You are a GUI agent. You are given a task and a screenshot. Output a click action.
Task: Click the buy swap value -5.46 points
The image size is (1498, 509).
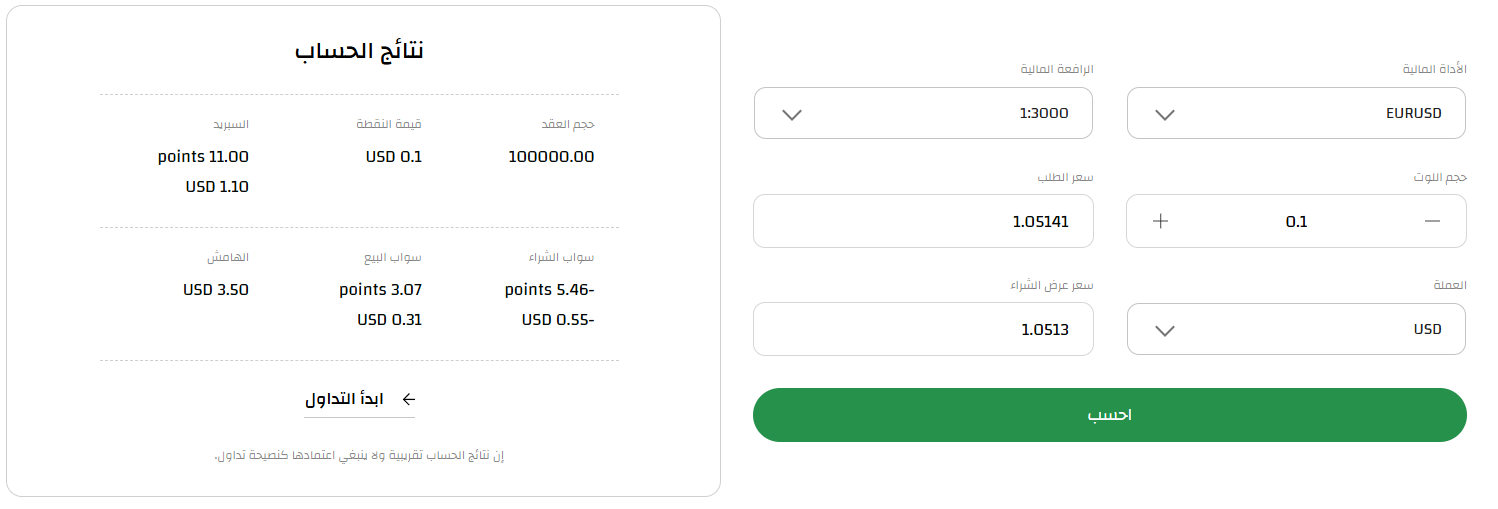point(550,290)
